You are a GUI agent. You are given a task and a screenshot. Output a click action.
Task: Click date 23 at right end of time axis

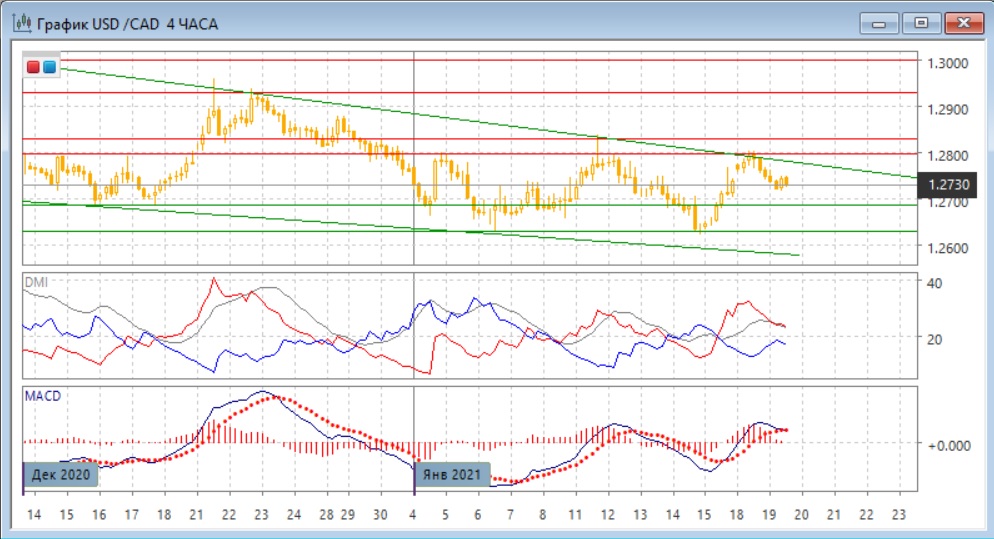point(900,514)
